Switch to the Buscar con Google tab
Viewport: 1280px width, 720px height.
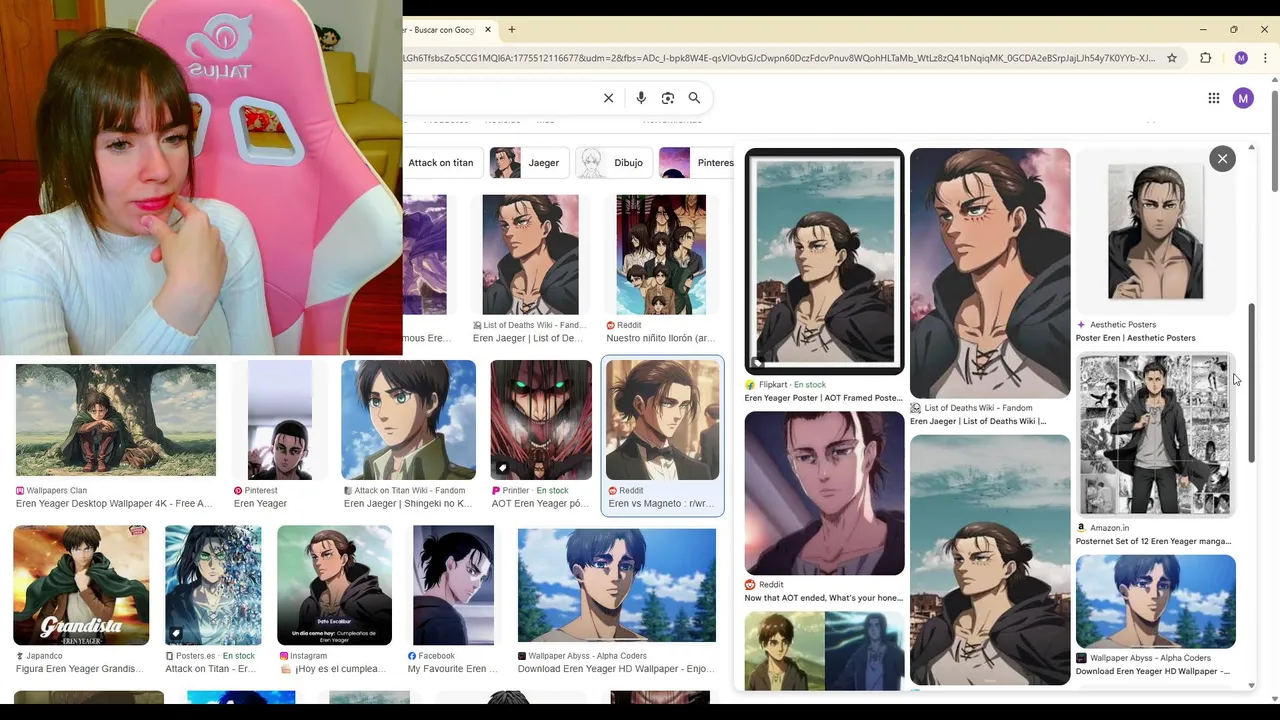(x=440, y=30)
